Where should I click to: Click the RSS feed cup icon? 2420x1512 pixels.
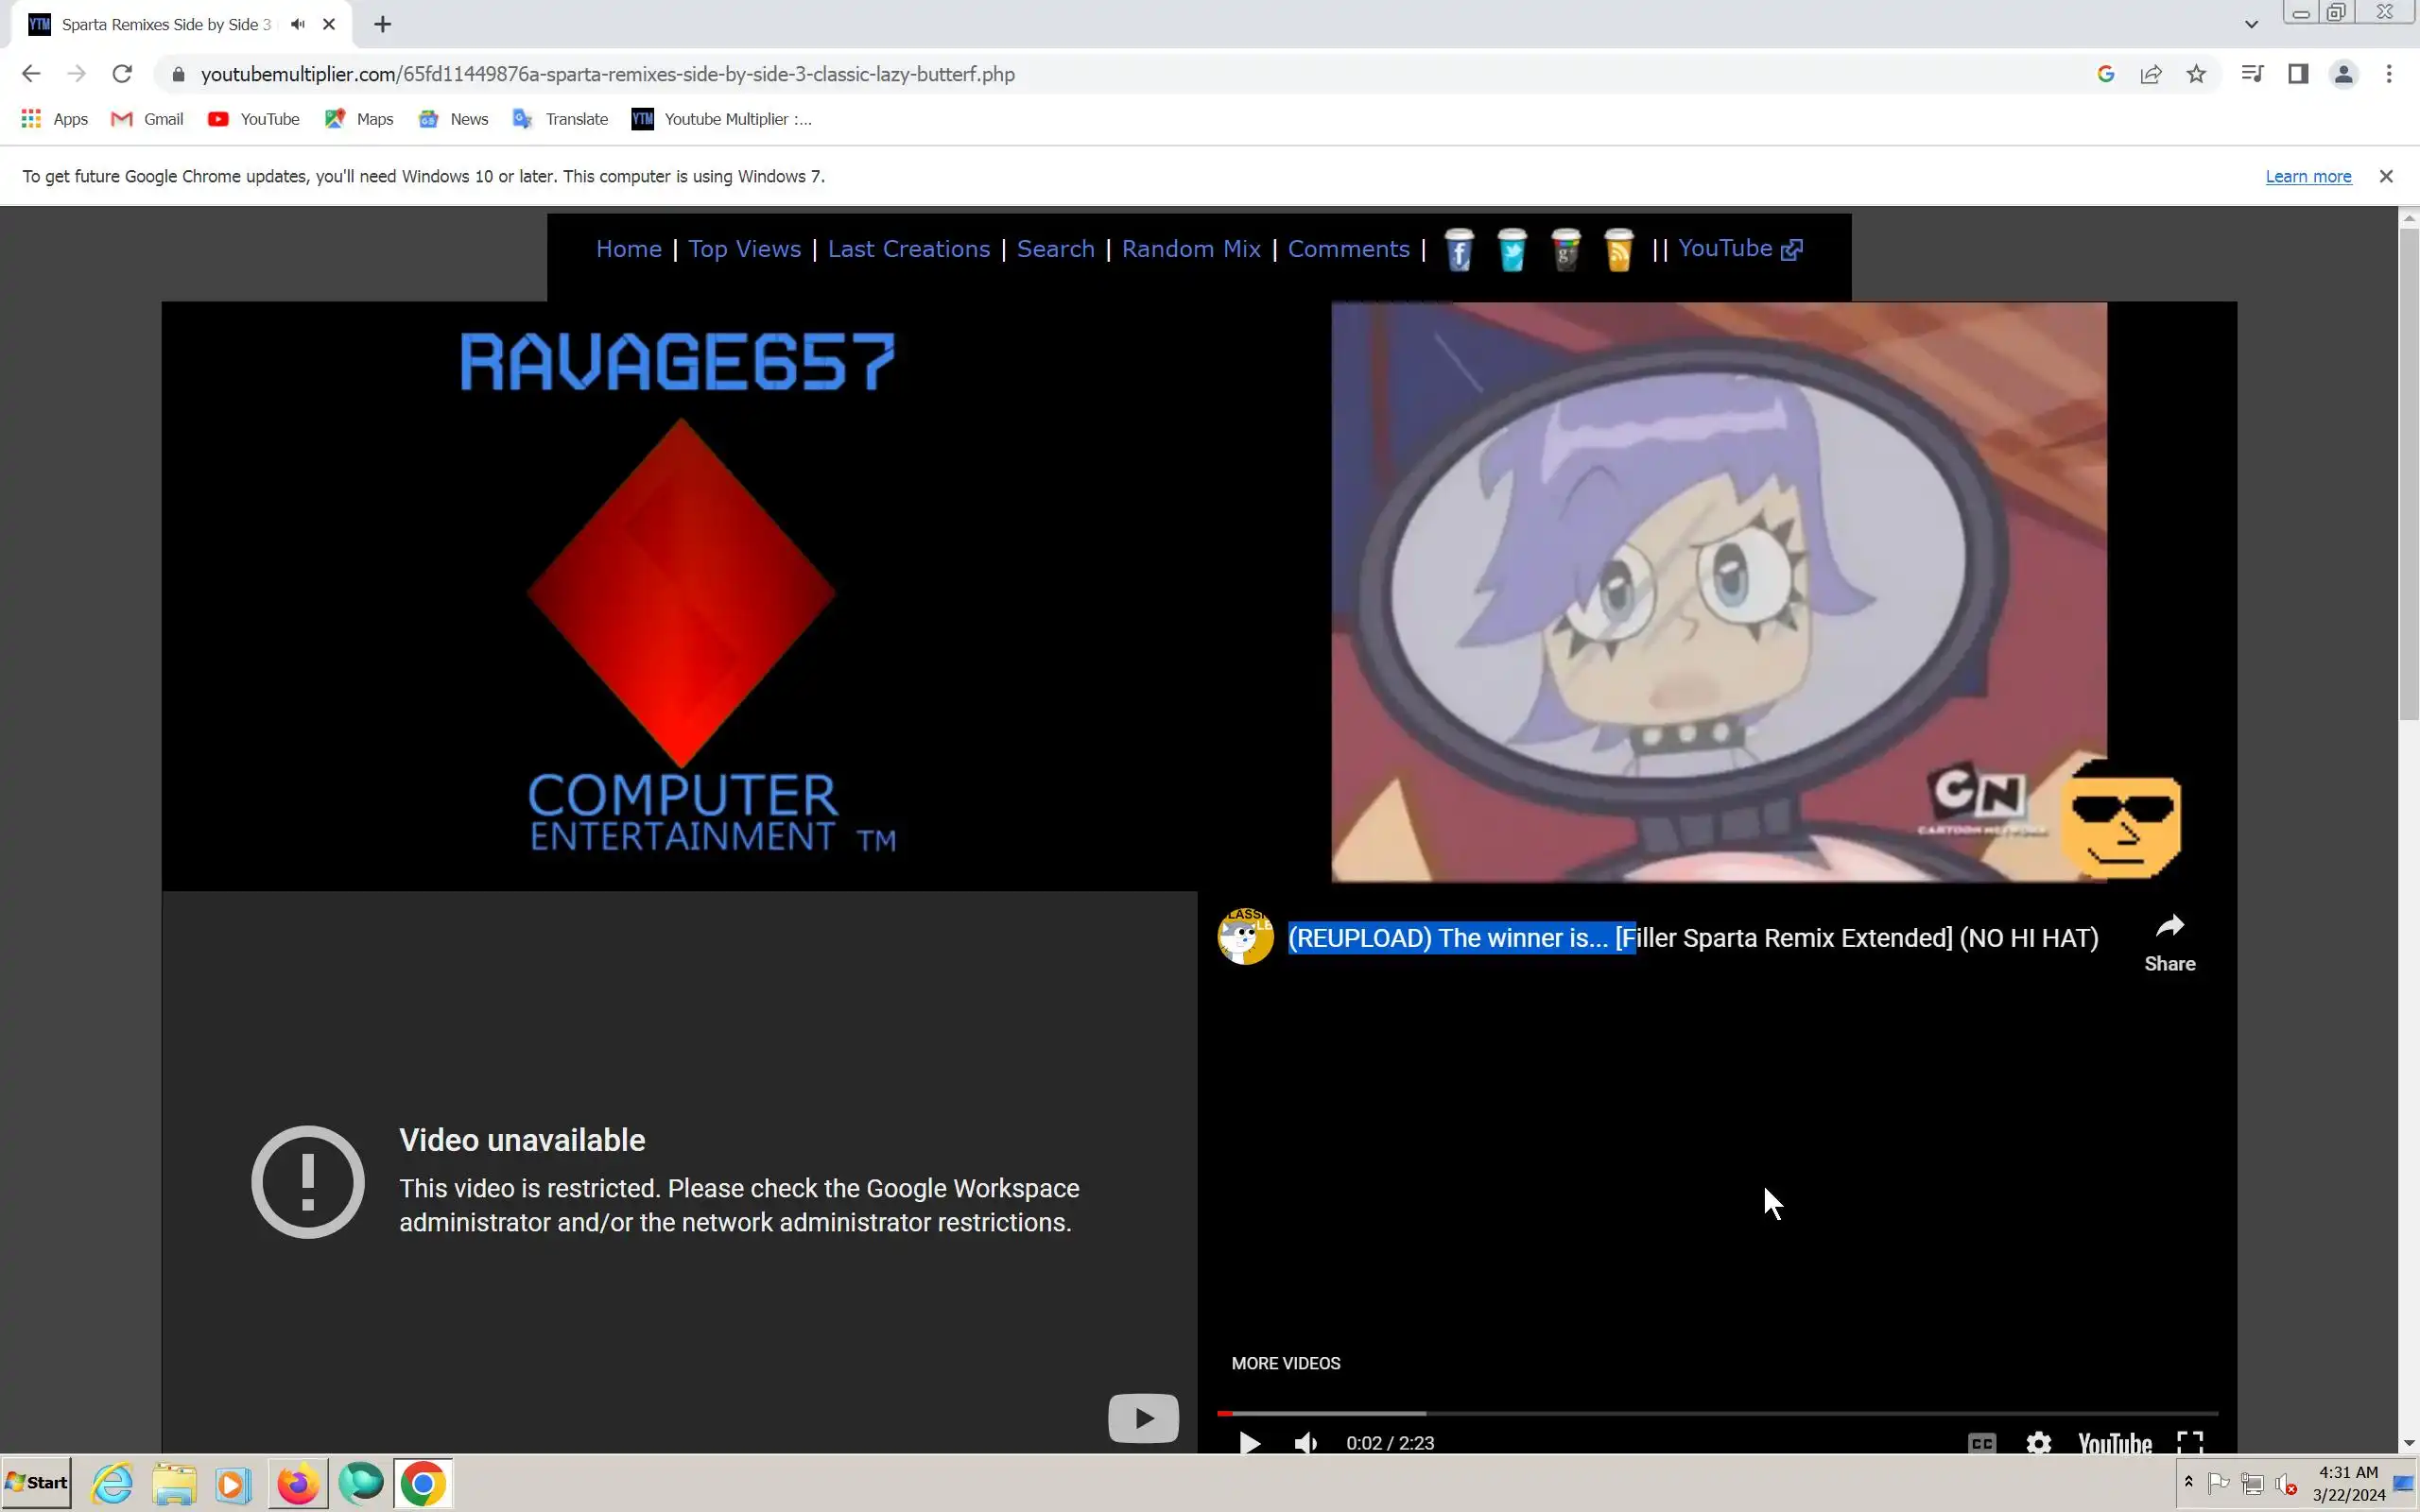tap(1618, 250)
